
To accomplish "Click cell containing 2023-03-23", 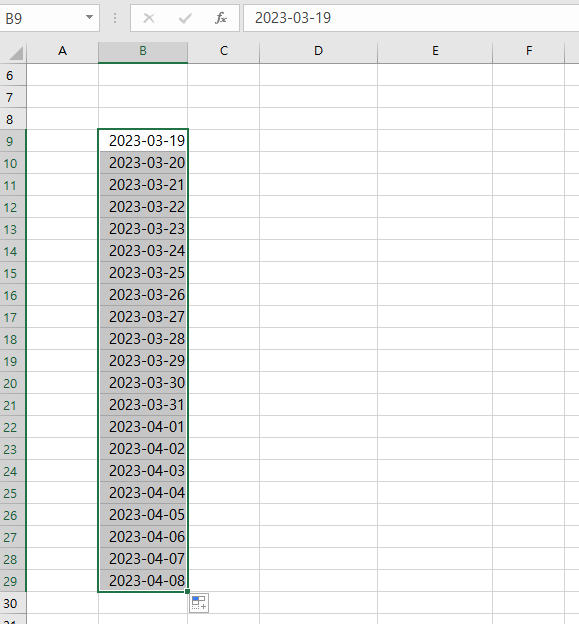I will click(x=143, y=229).
